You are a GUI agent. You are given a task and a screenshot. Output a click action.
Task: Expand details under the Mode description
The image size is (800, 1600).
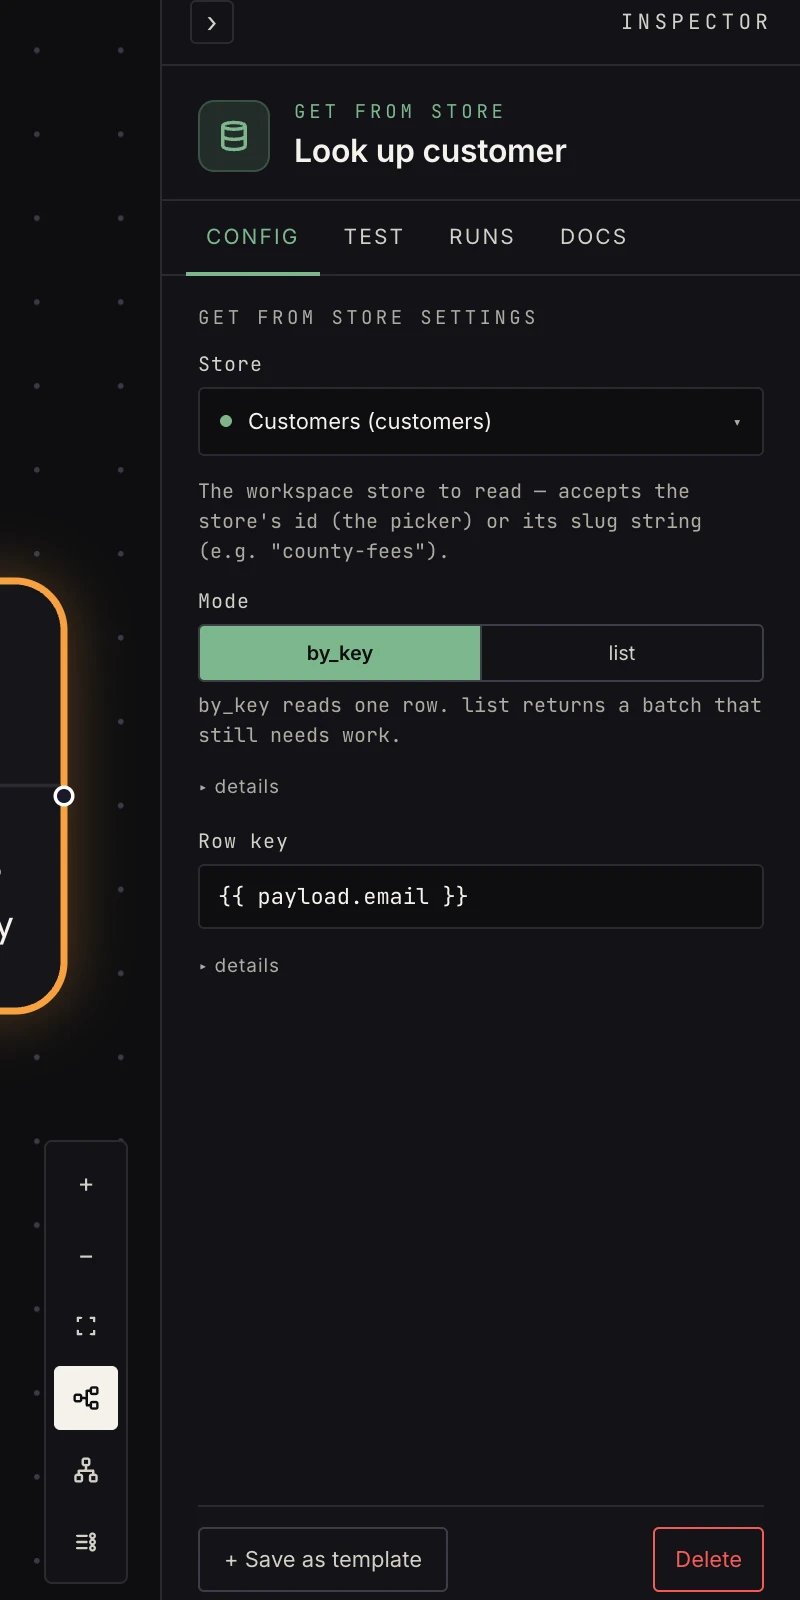(x=239, y=787)
